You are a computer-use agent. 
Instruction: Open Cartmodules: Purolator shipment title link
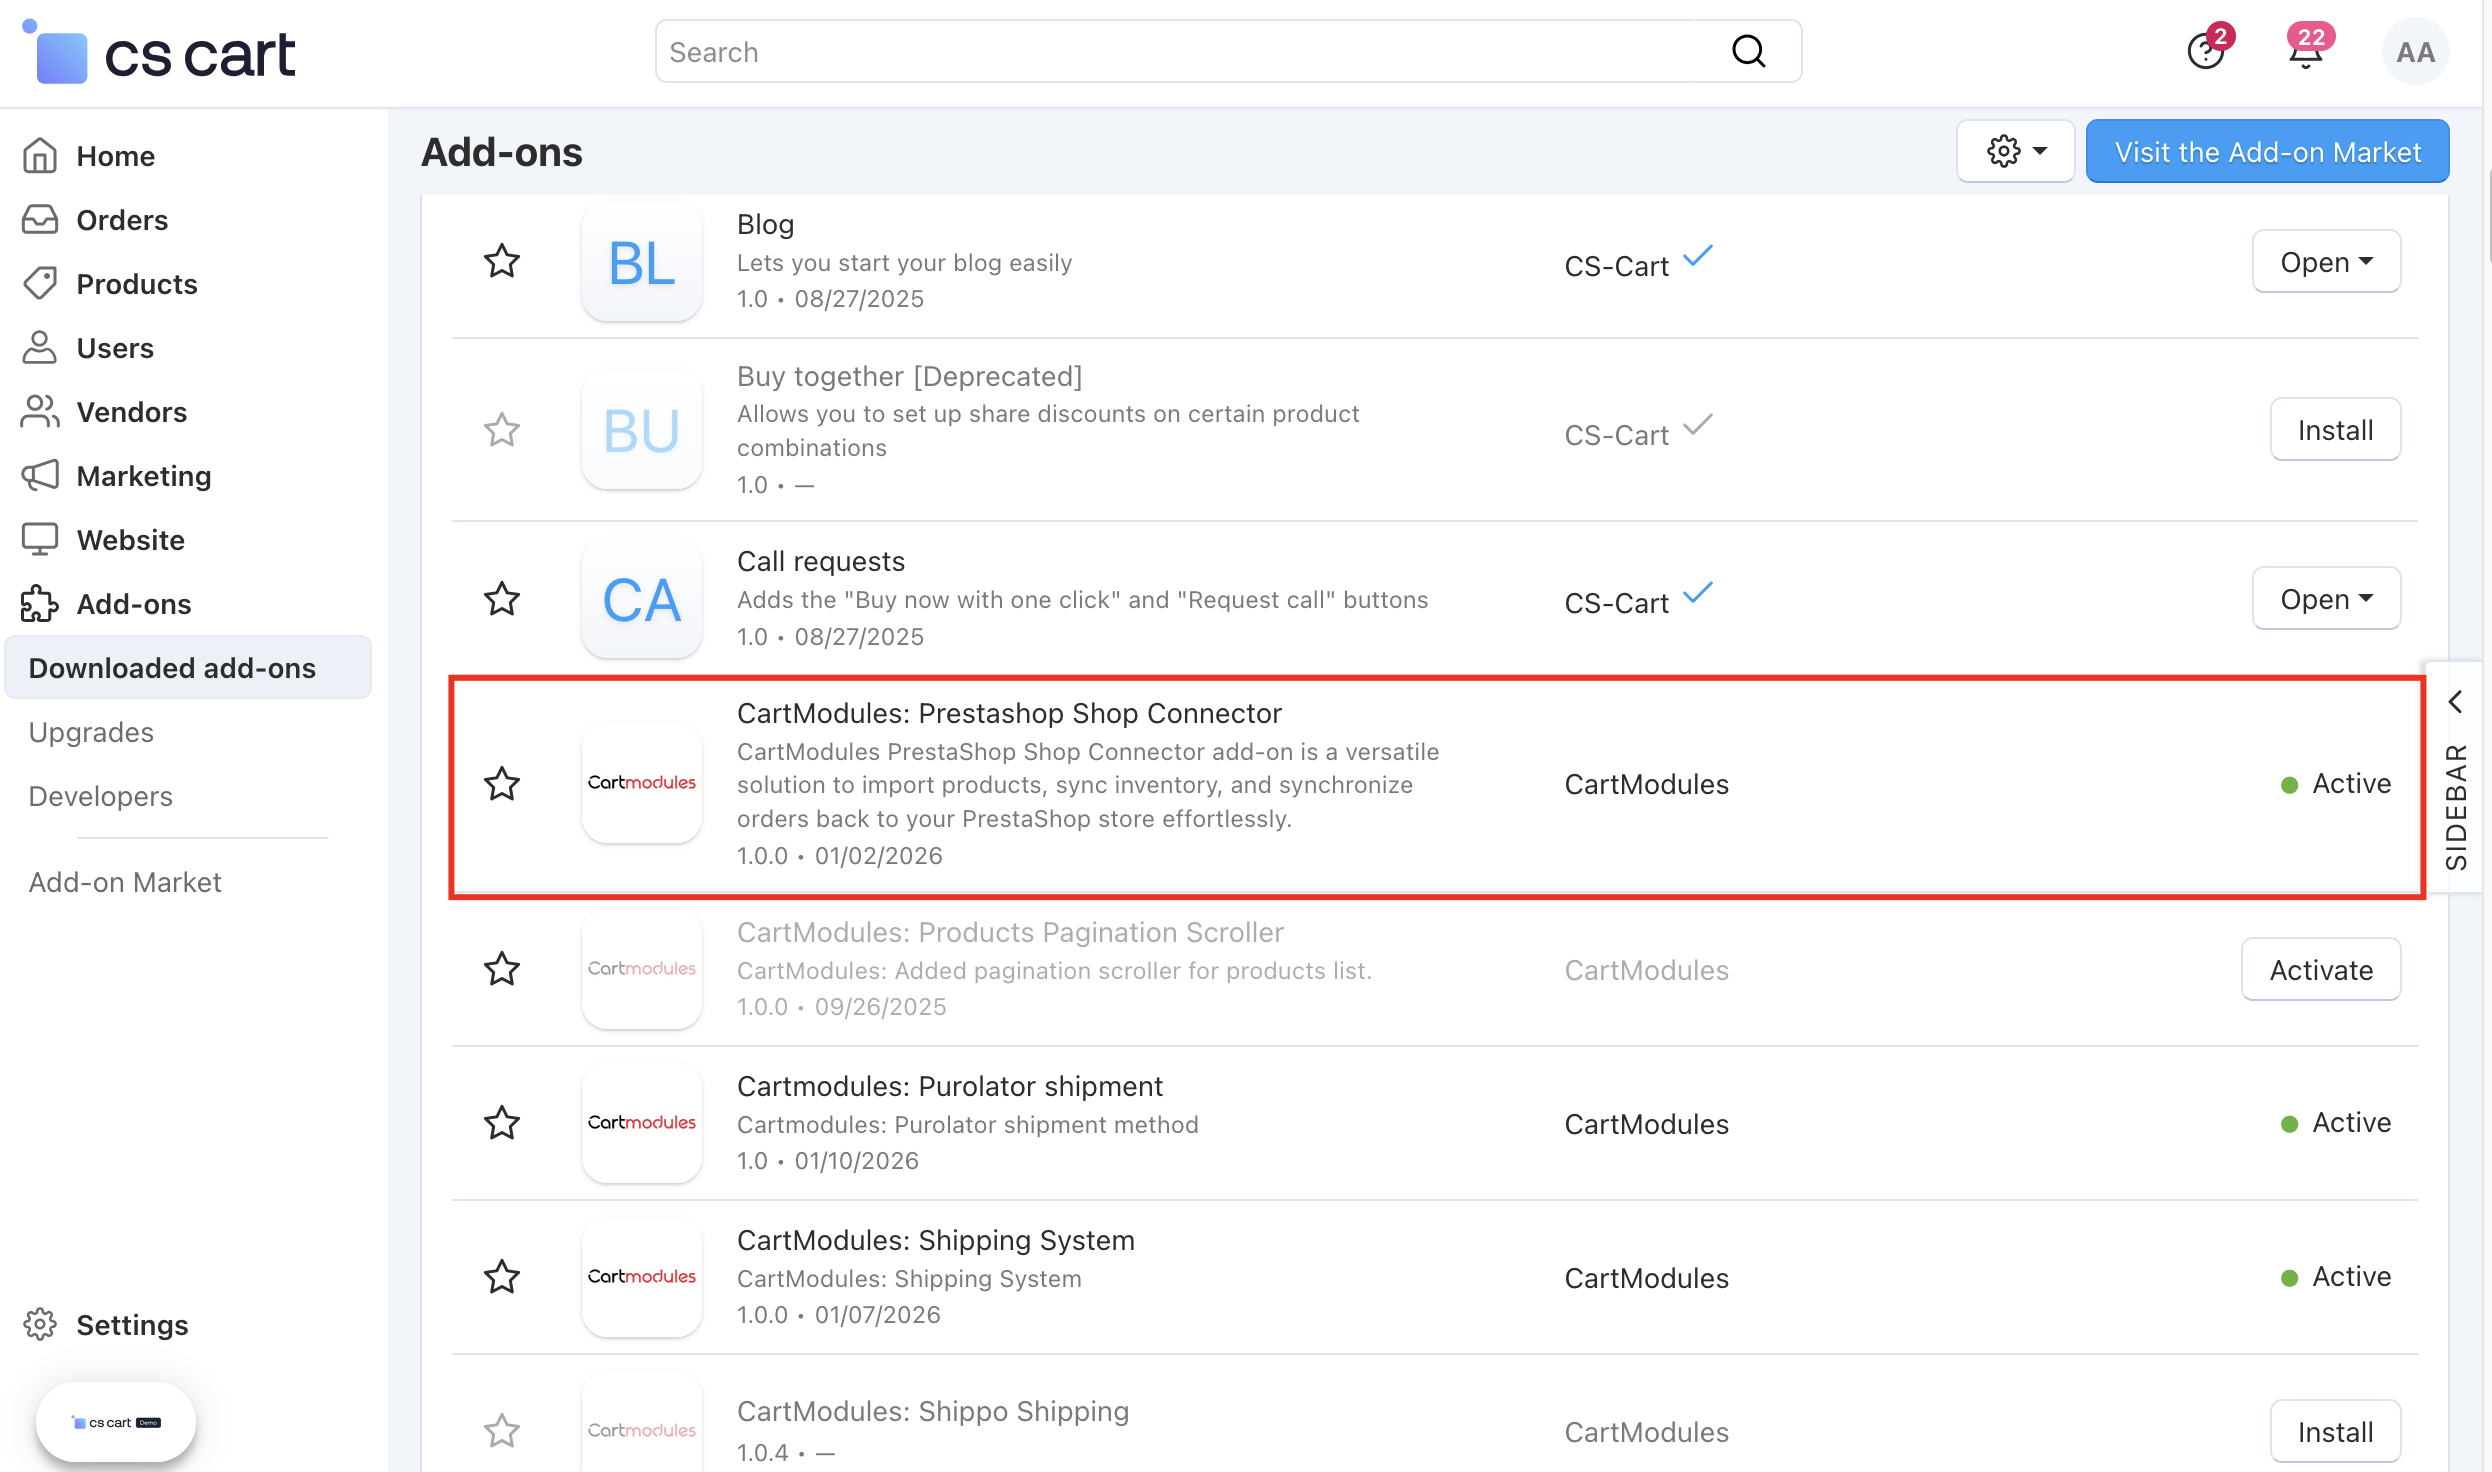(950, 1087)
